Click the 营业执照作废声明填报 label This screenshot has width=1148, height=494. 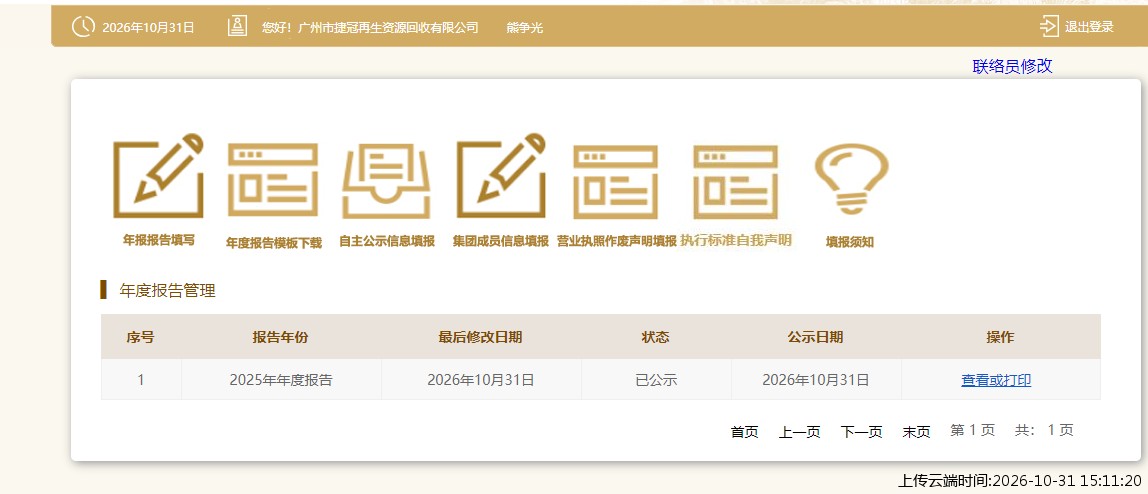[616, 242]
